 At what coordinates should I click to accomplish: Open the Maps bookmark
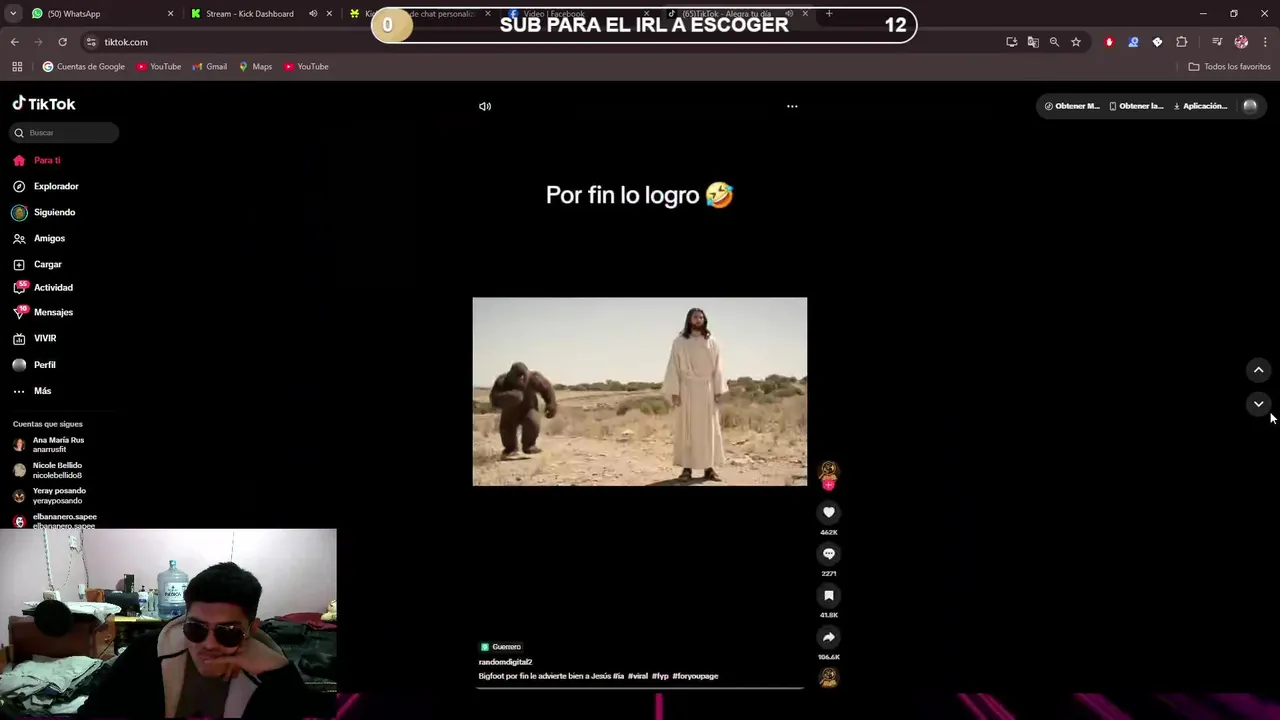[x=255, y=67]
